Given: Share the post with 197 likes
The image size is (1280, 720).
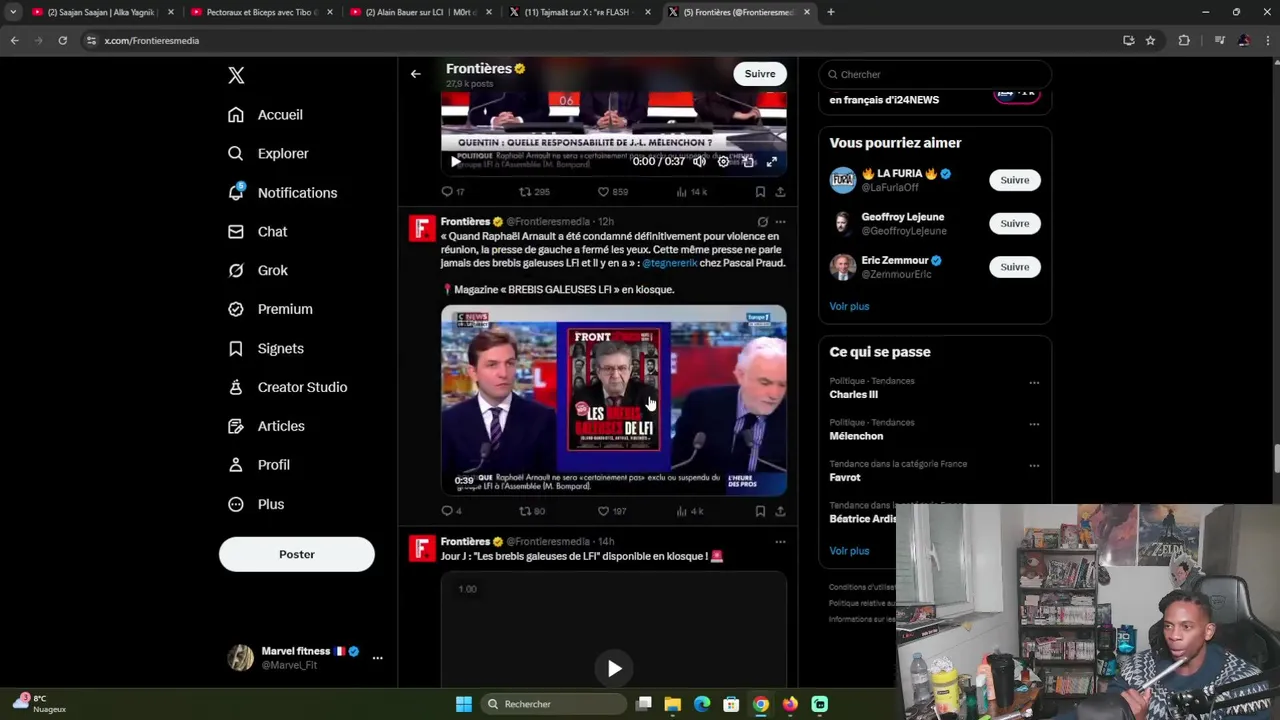Looking at the screenshot, I should coord(780,511).
